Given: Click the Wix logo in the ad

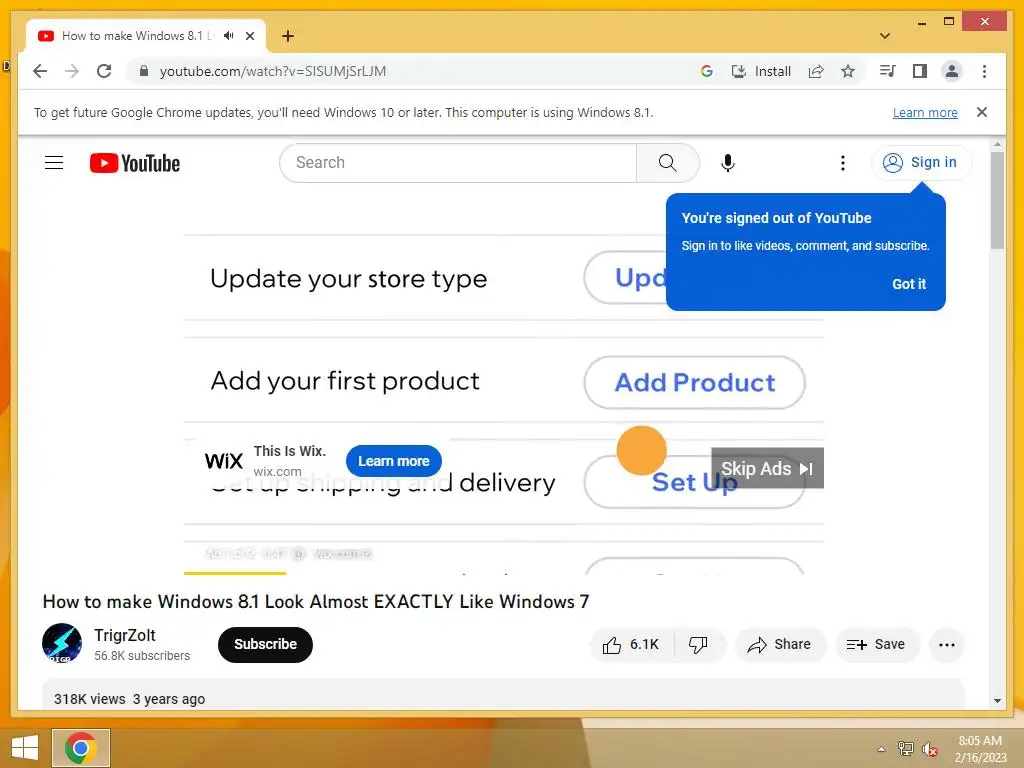Looking at the screenshot, I should [x=223, y=461].
